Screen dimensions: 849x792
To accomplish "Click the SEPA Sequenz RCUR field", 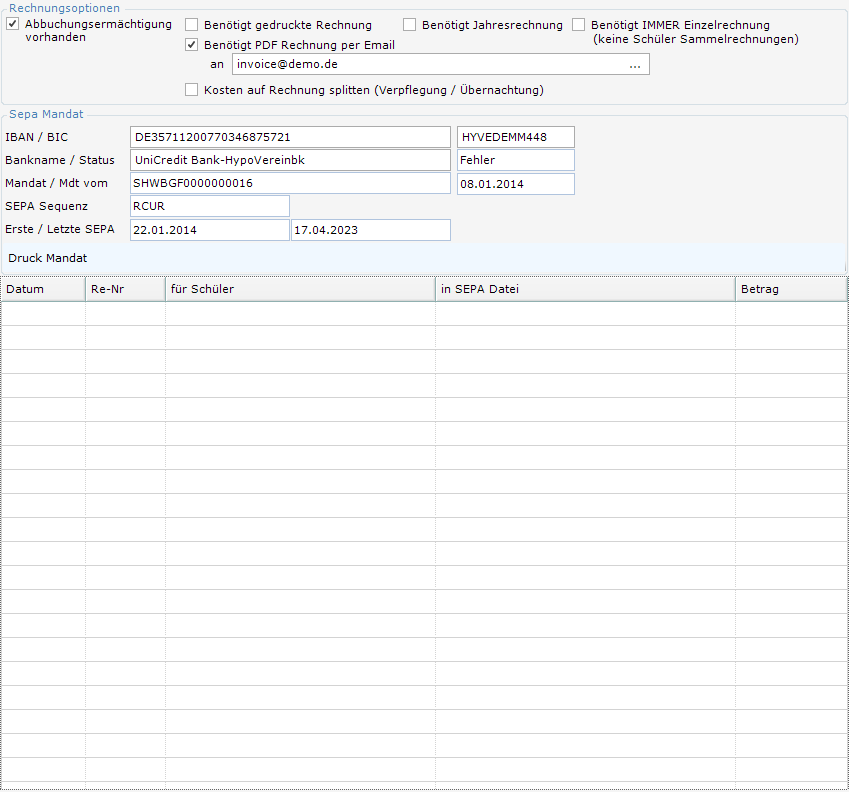I will 210,206.
